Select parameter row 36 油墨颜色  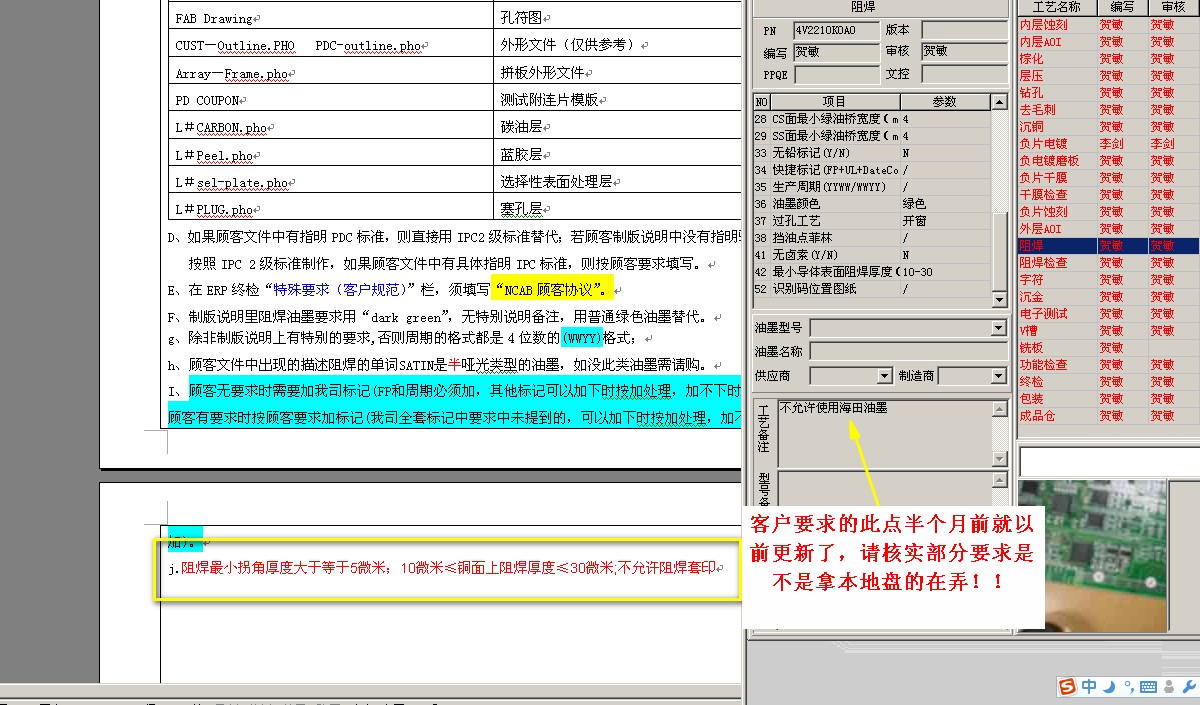(872, 204)
